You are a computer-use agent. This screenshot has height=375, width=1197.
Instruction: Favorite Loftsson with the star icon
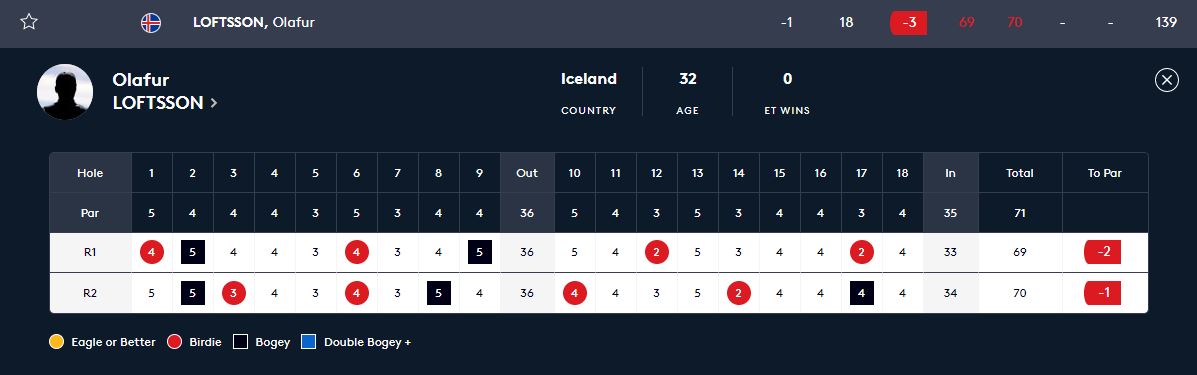pos(29,21)
